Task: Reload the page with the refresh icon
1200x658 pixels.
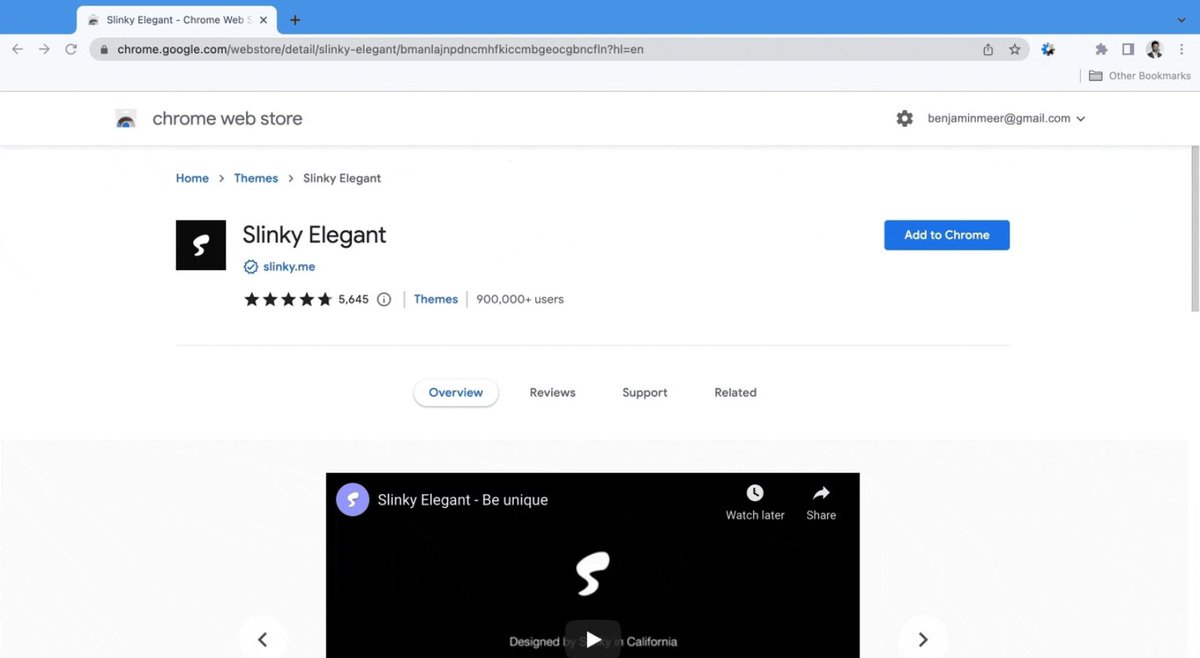Action: 71,49
